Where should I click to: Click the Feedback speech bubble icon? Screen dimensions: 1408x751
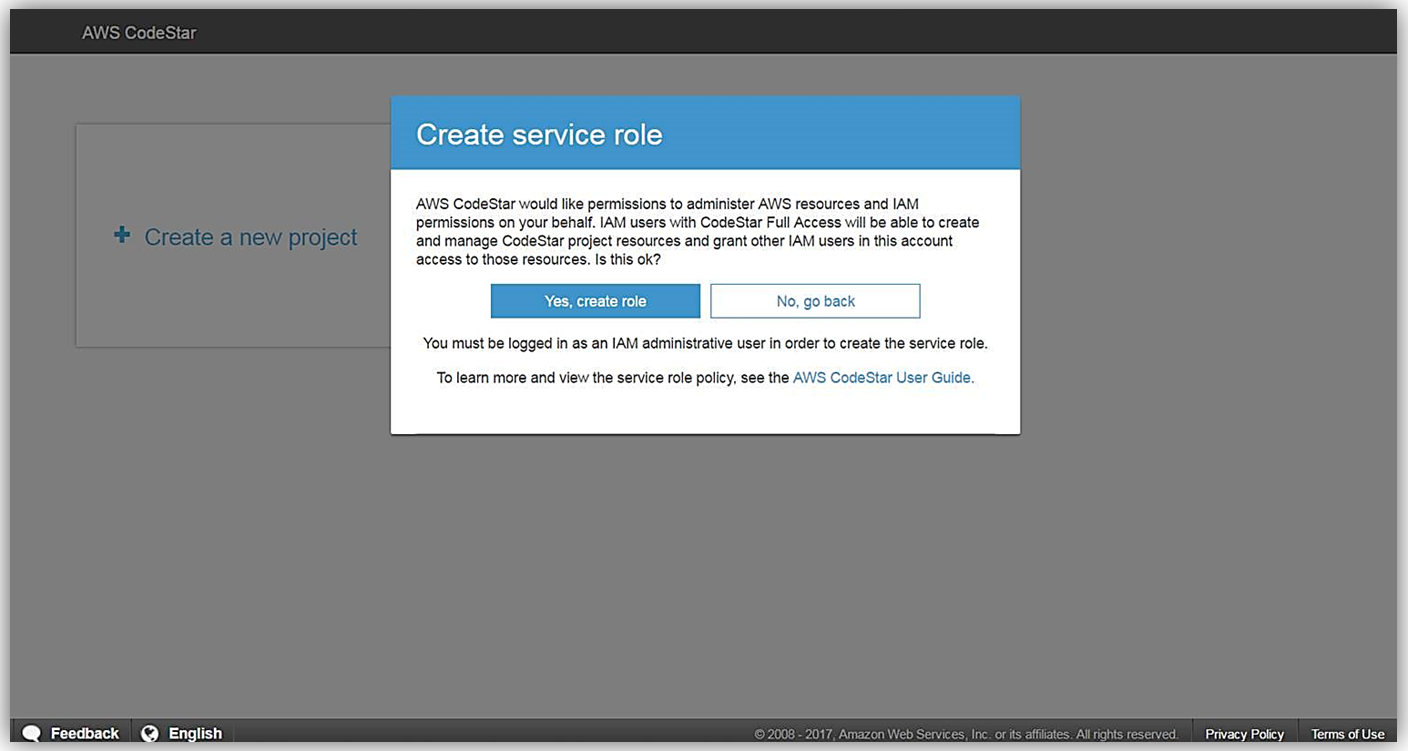[x=32, y=733]
